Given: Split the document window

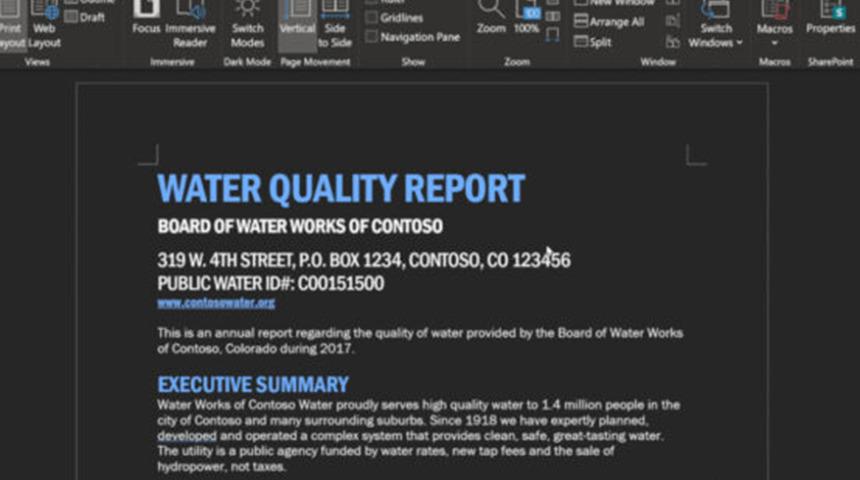Looking at the screenshot, I should click(593, 42).
